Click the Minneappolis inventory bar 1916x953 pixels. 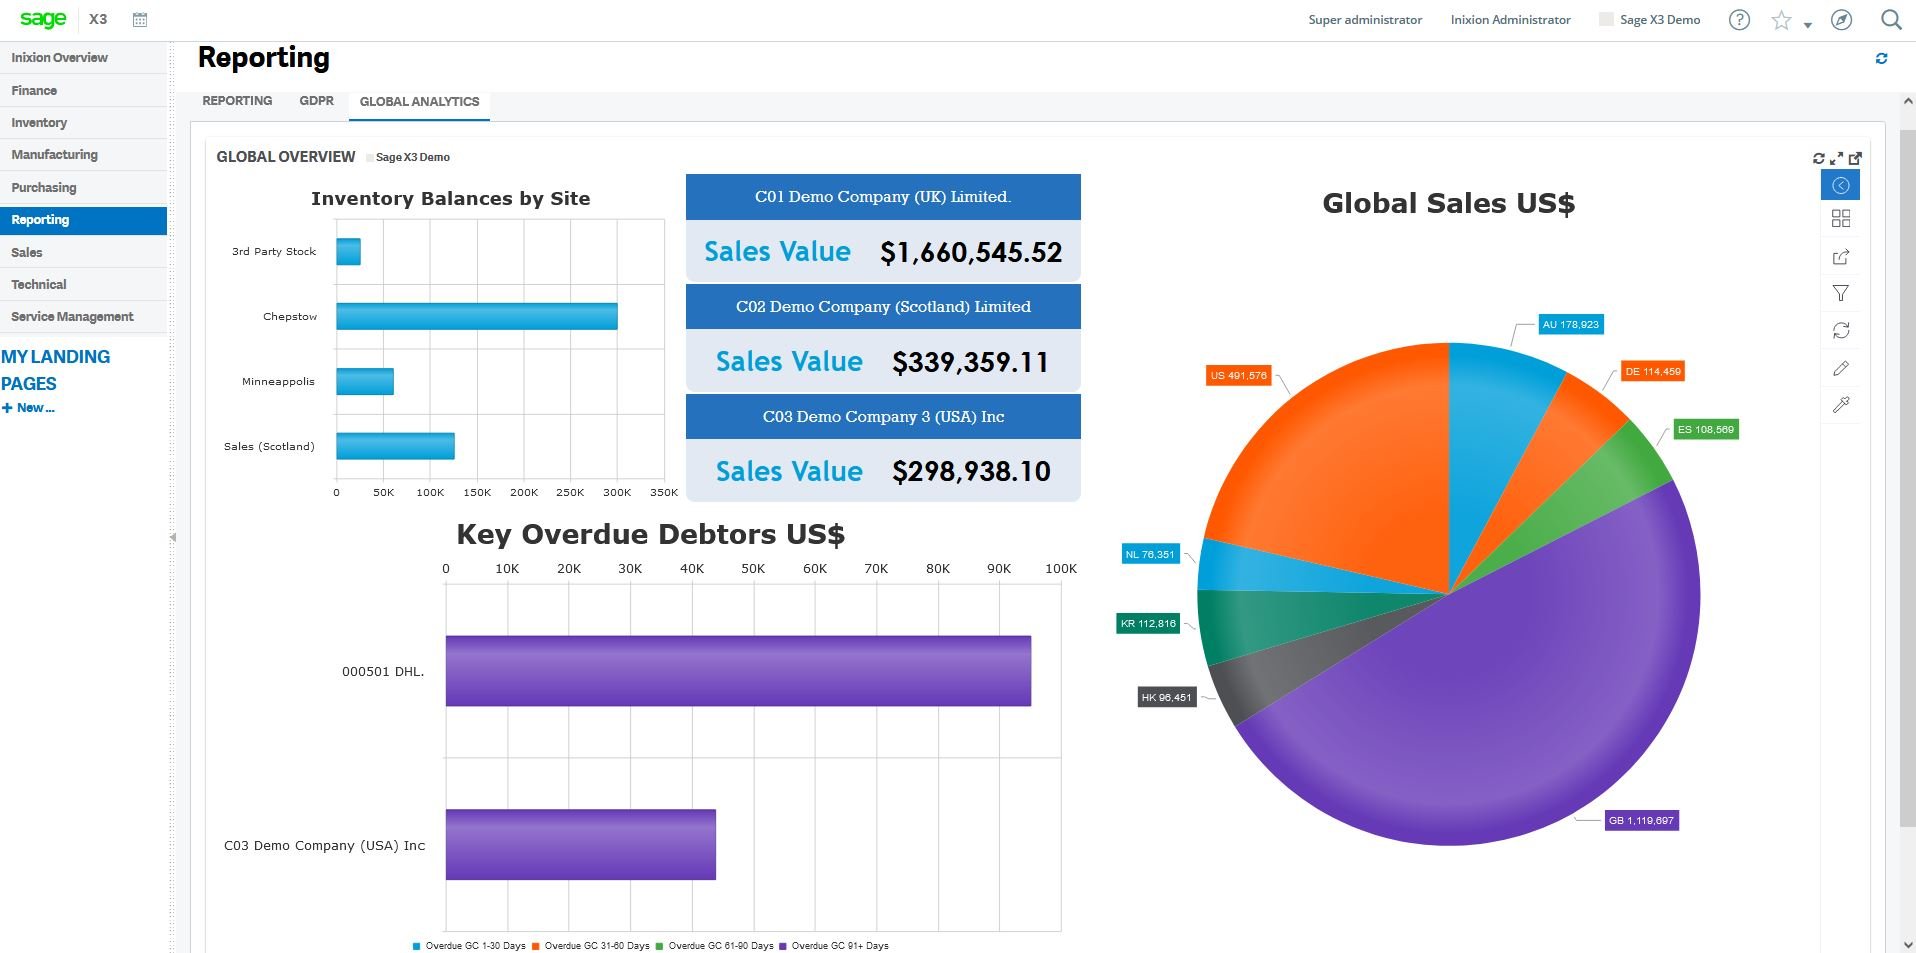click(x=365, y=381)
